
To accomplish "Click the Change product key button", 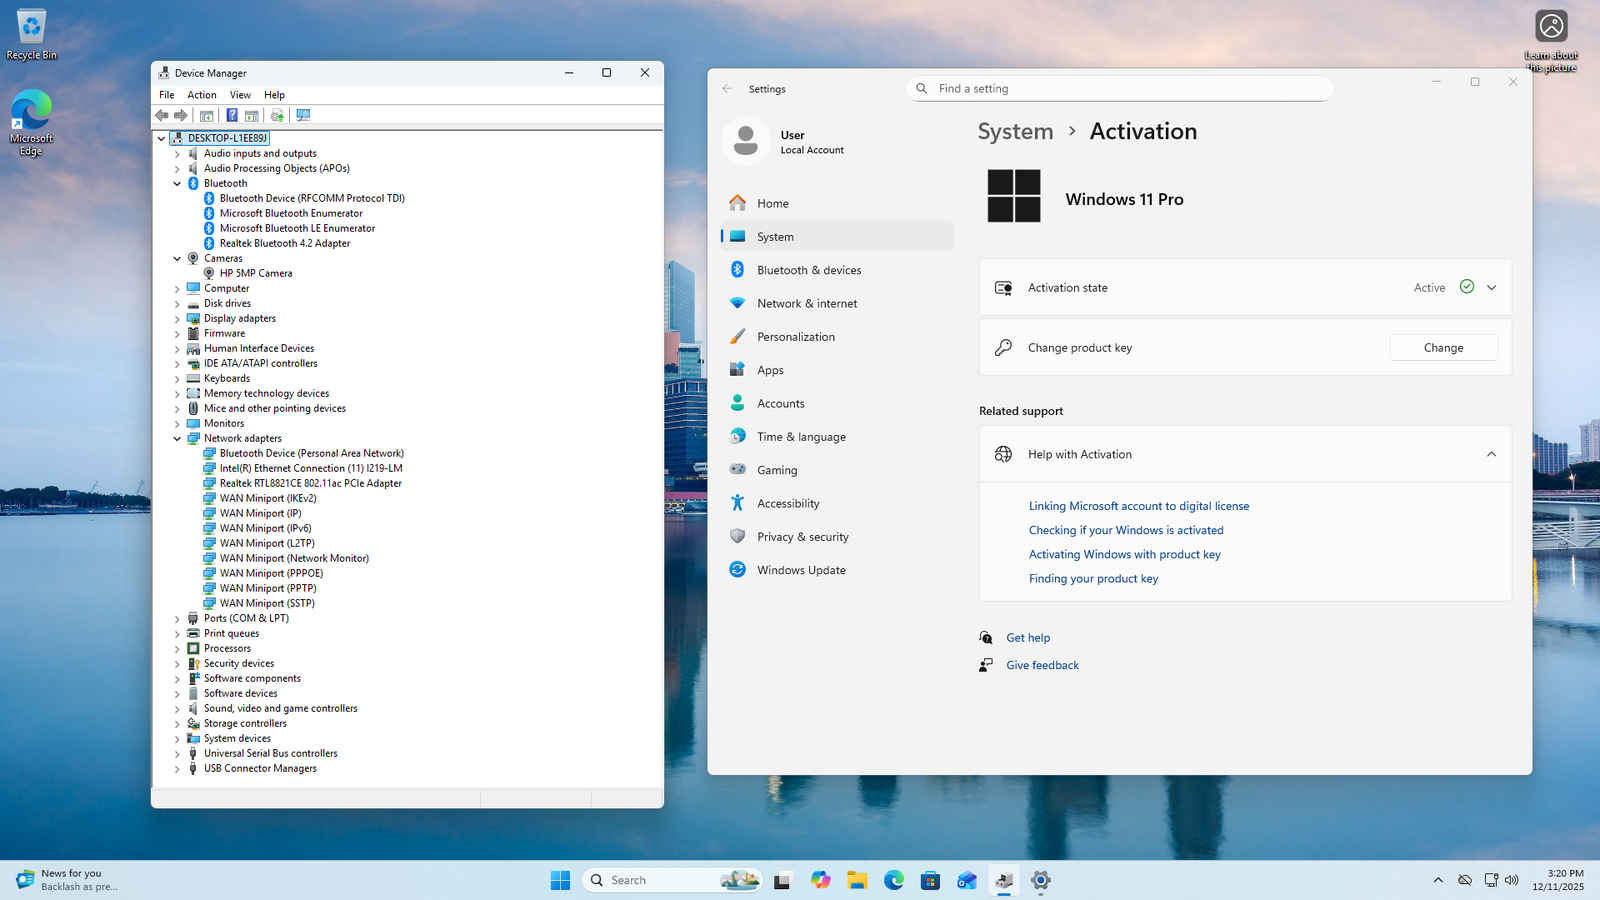I will pos(1443,348).
